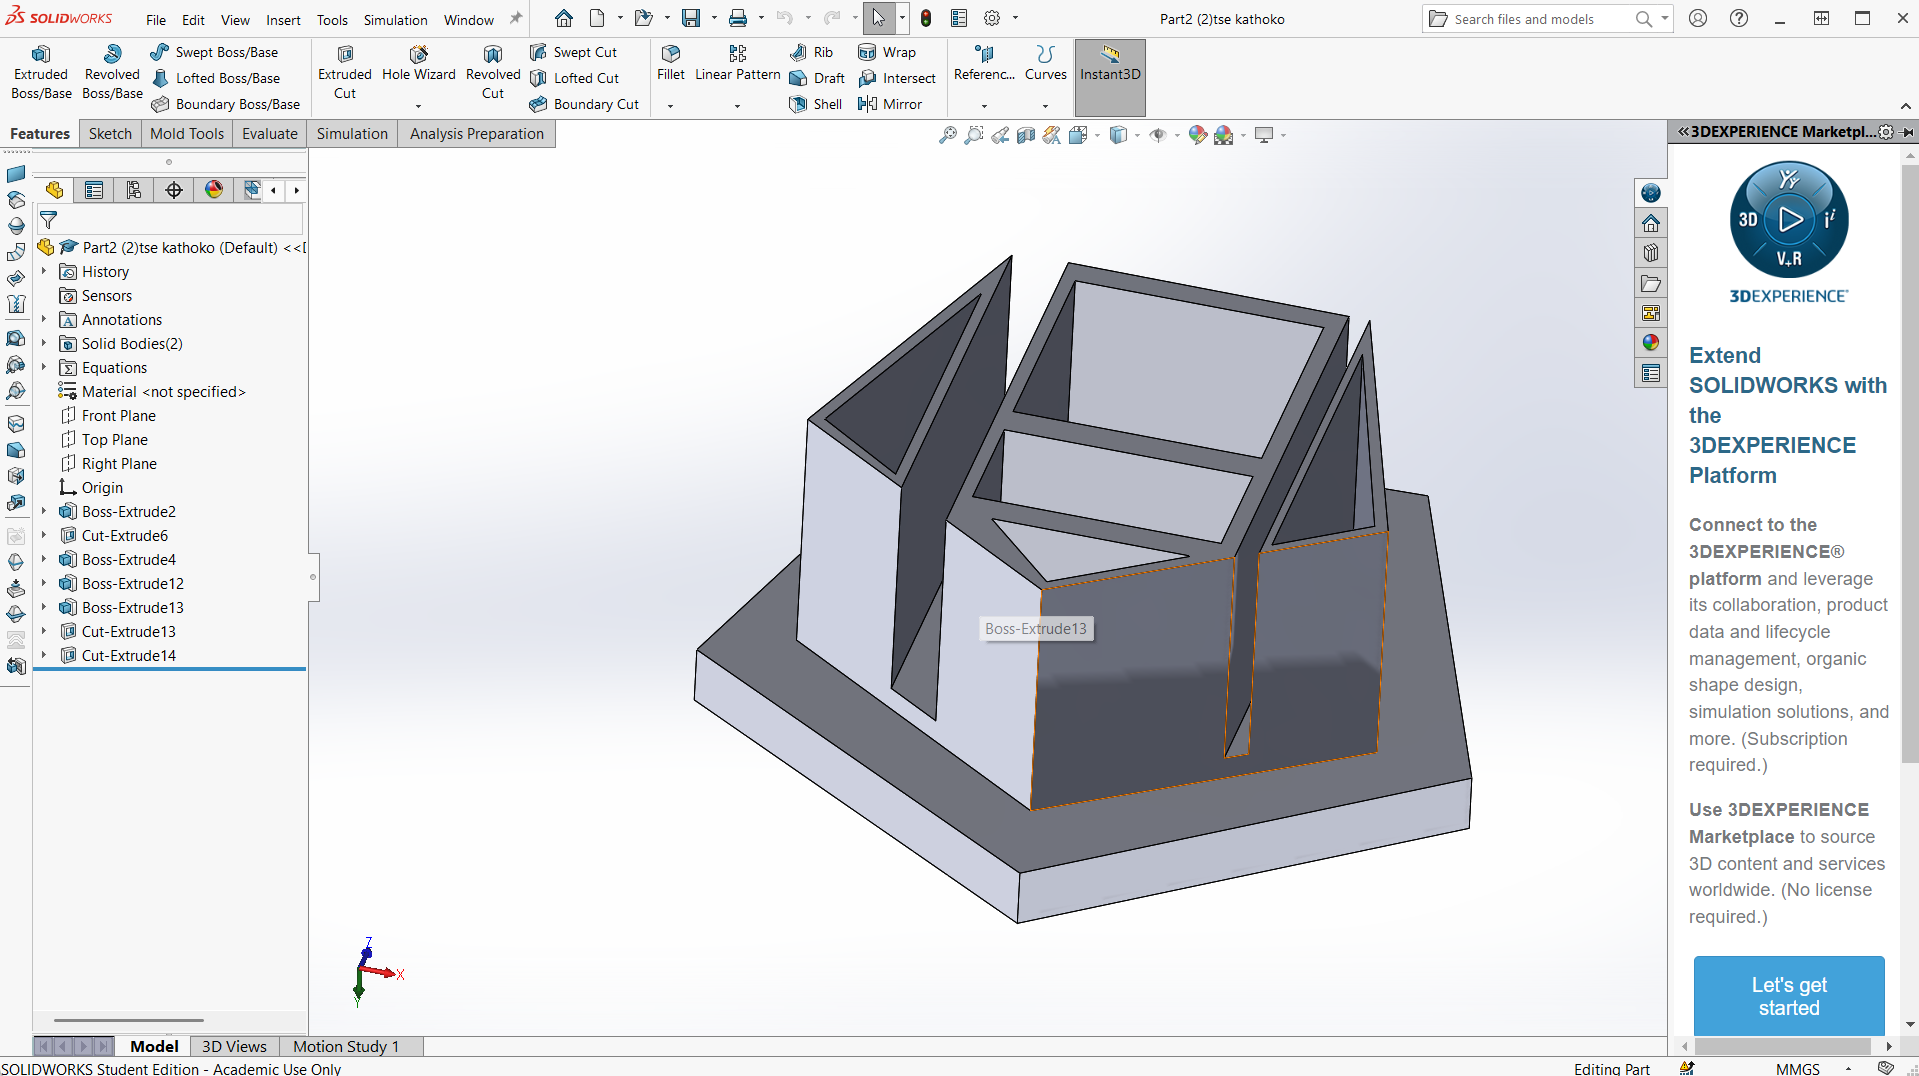This screenshot has height=1076, width=1919.
Task: Open the PropertyManager tab icon
Action: click(94, 190)
